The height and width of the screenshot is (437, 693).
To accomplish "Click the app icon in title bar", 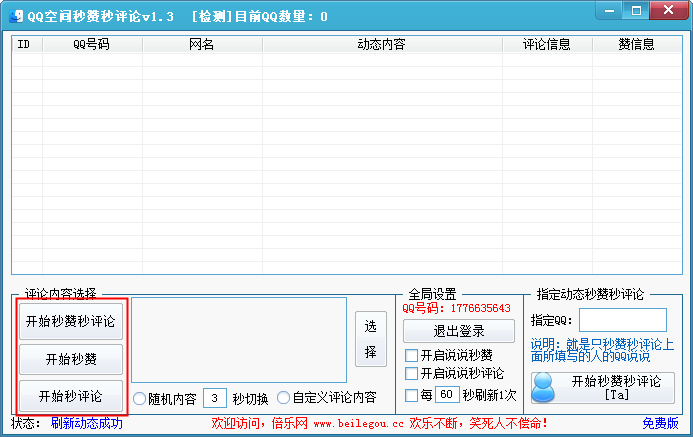I will pos(16,16).
